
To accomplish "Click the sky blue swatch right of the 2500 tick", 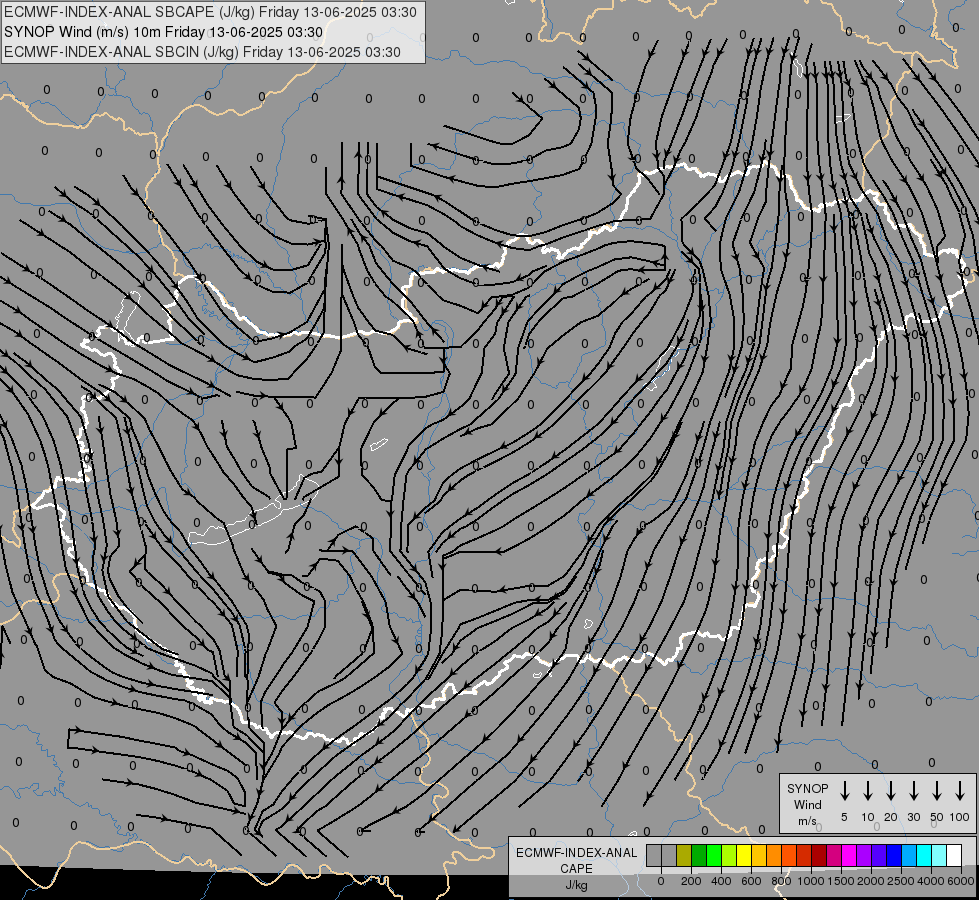I will point(910,855).
